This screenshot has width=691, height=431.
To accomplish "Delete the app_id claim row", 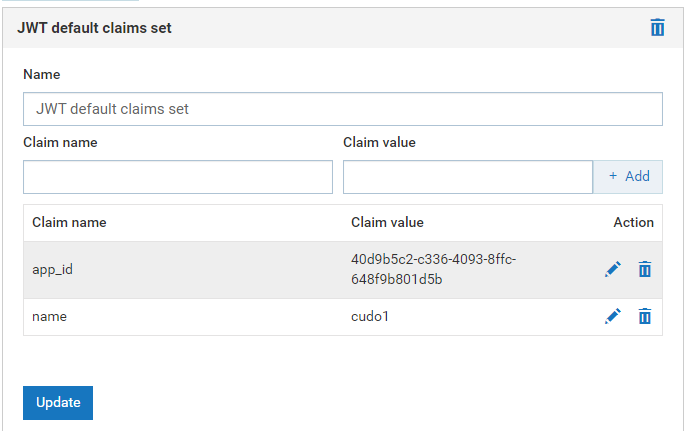I will coord(645,269).
